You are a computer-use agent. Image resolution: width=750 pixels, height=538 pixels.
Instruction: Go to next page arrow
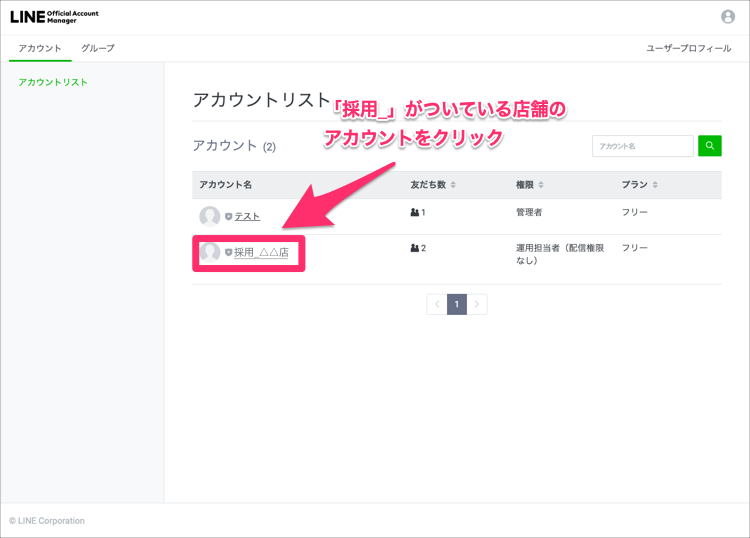pyautogui.click(x=477, y=304)
